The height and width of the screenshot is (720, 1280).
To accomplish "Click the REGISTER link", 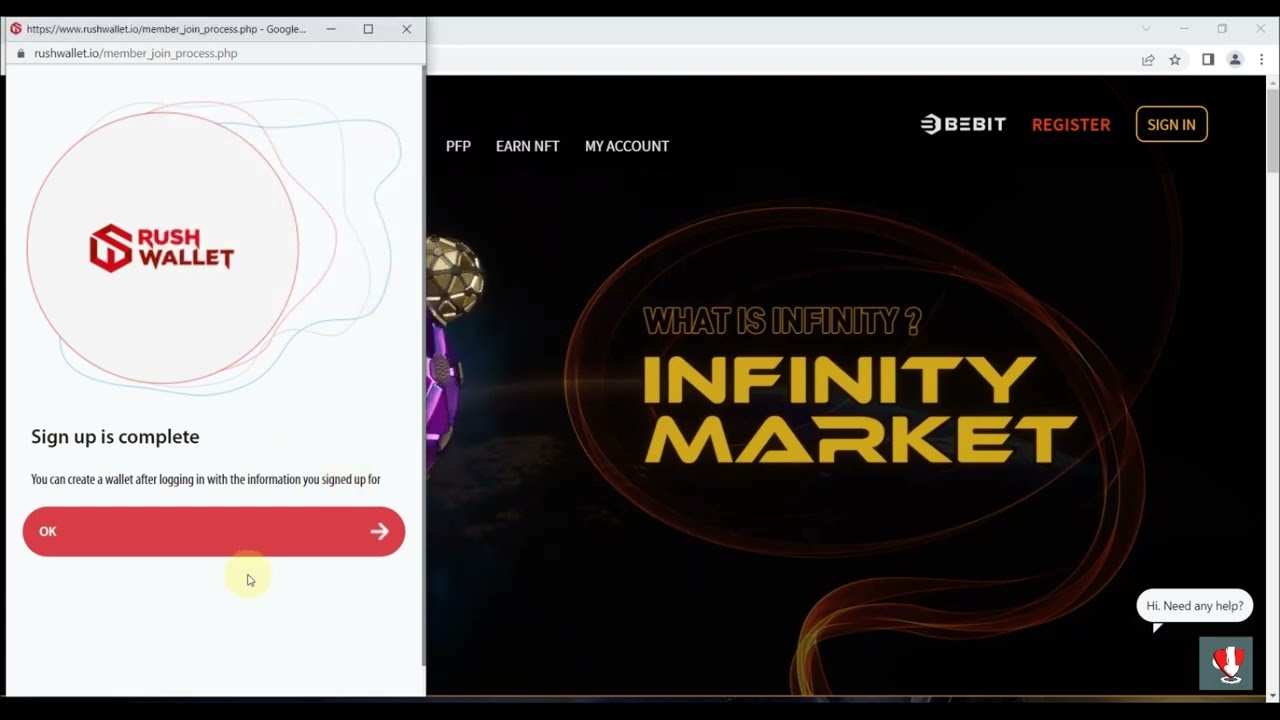I will point(1071,125).
